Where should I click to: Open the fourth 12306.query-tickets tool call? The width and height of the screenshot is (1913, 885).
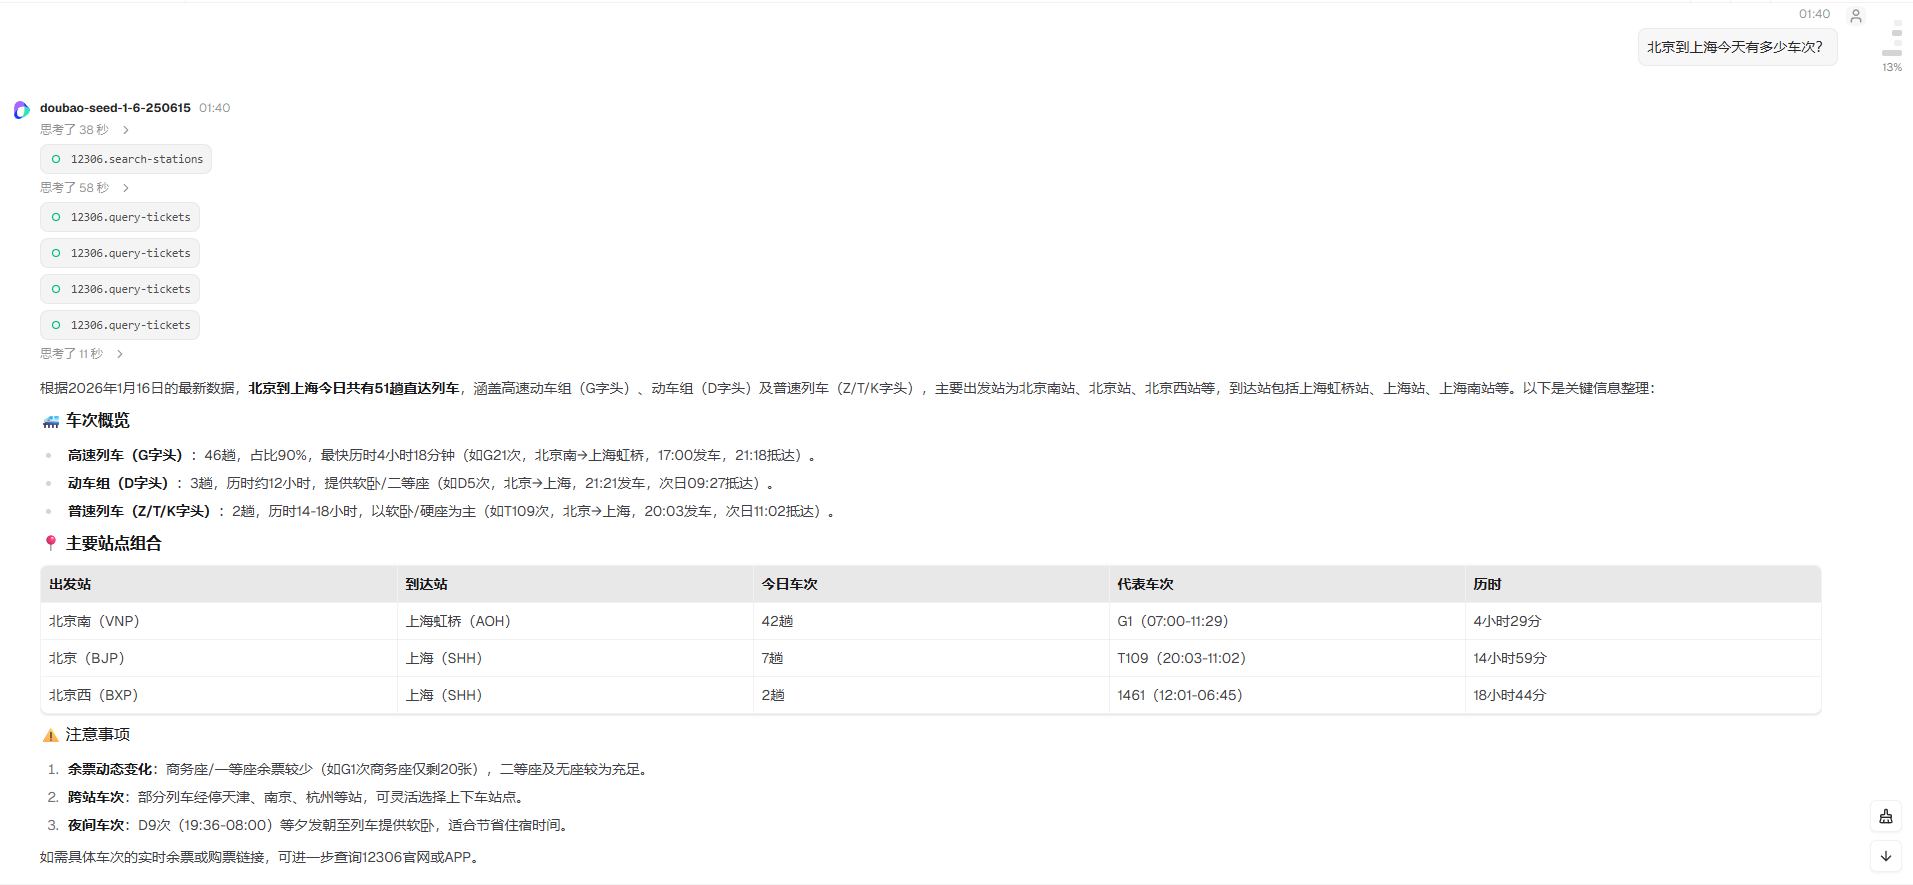point(120,325)
